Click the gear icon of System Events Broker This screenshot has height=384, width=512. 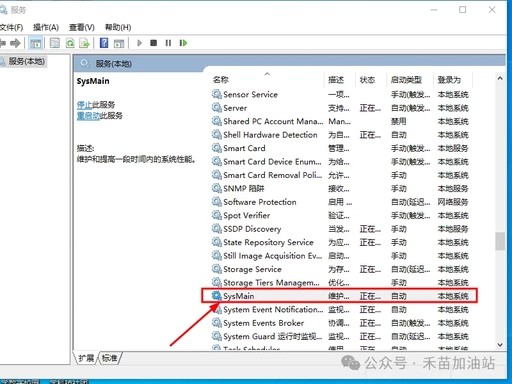click(x=217, y=323)
